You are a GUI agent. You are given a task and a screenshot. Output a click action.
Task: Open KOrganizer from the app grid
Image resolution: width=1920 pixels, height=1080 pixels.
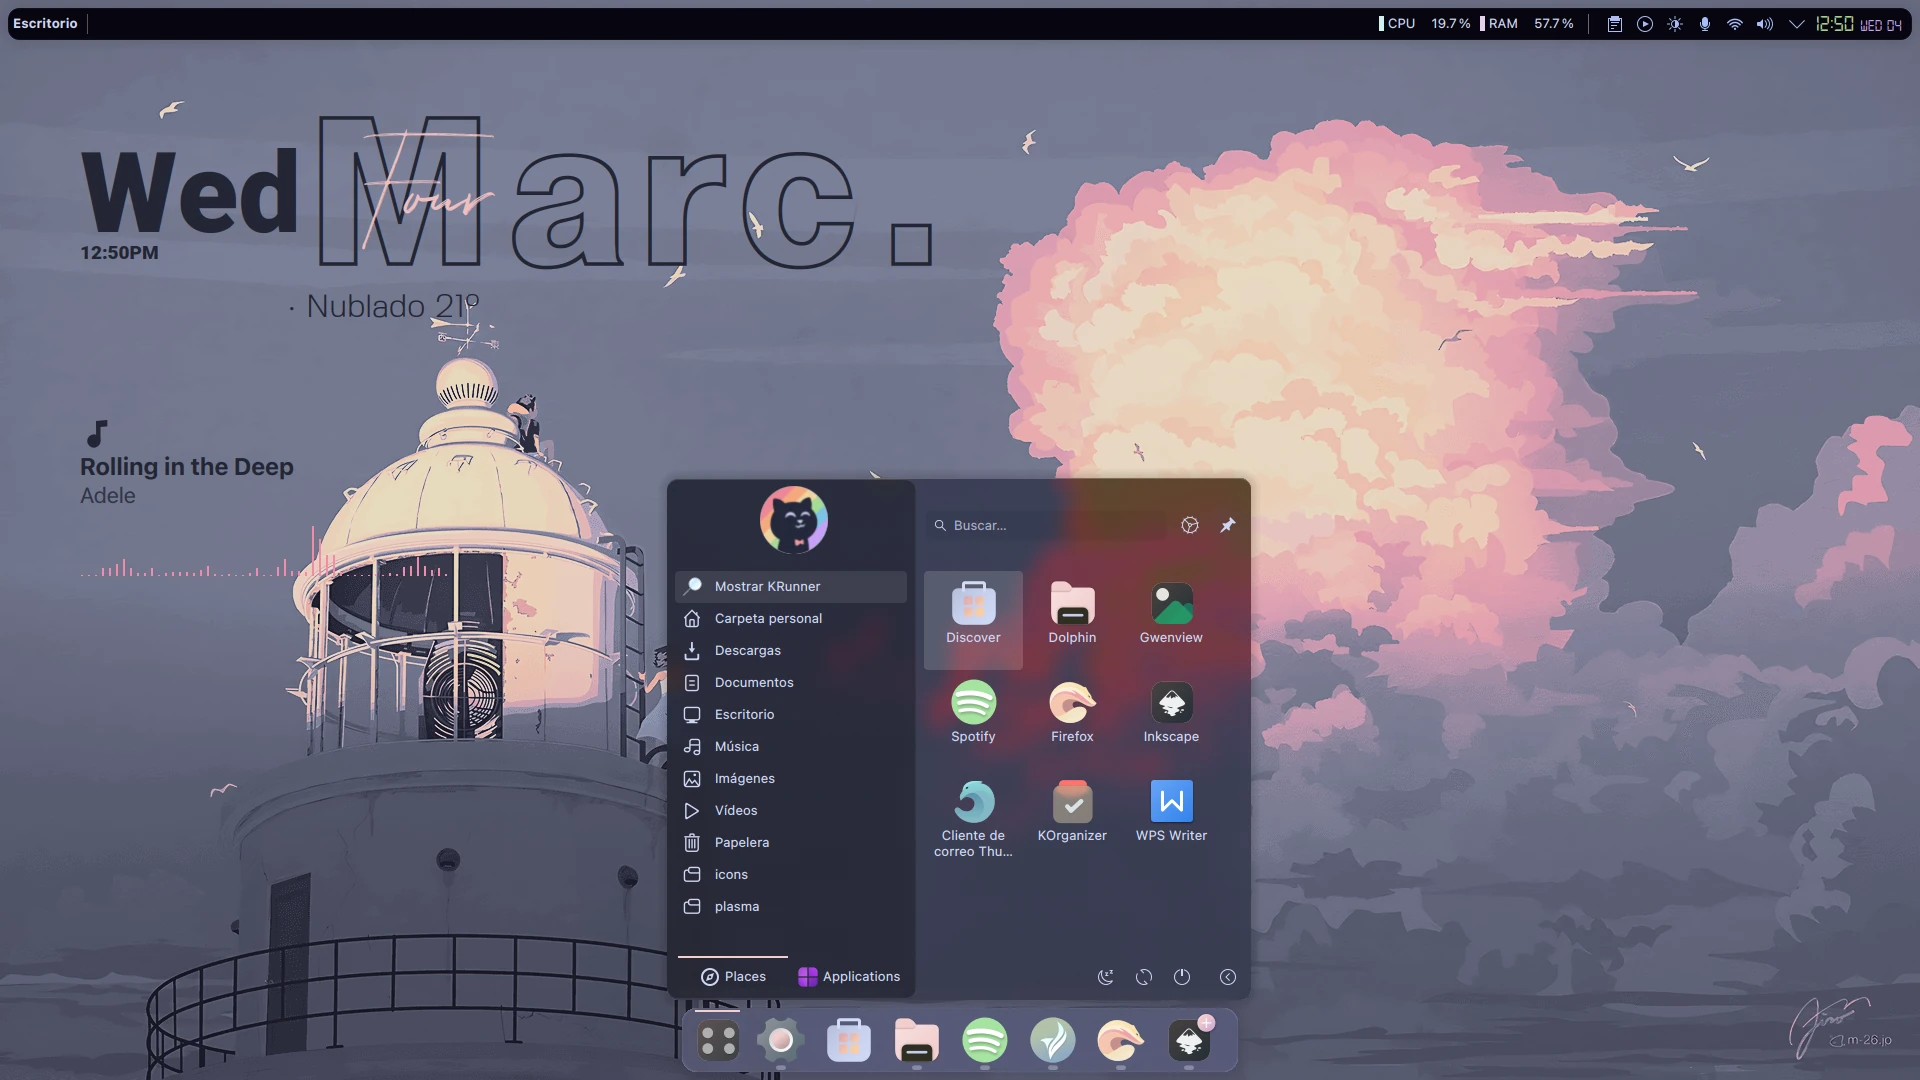pyautogui.click(x=1072, y=810)
